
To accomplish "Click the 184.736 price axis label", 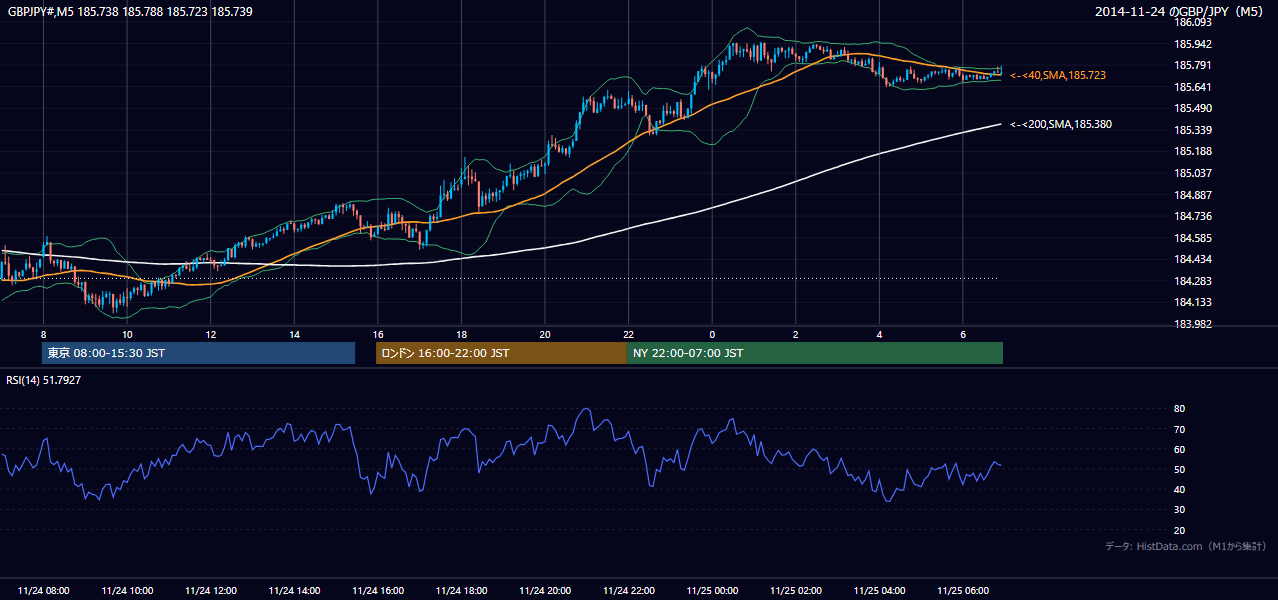I will (1193, 216).
